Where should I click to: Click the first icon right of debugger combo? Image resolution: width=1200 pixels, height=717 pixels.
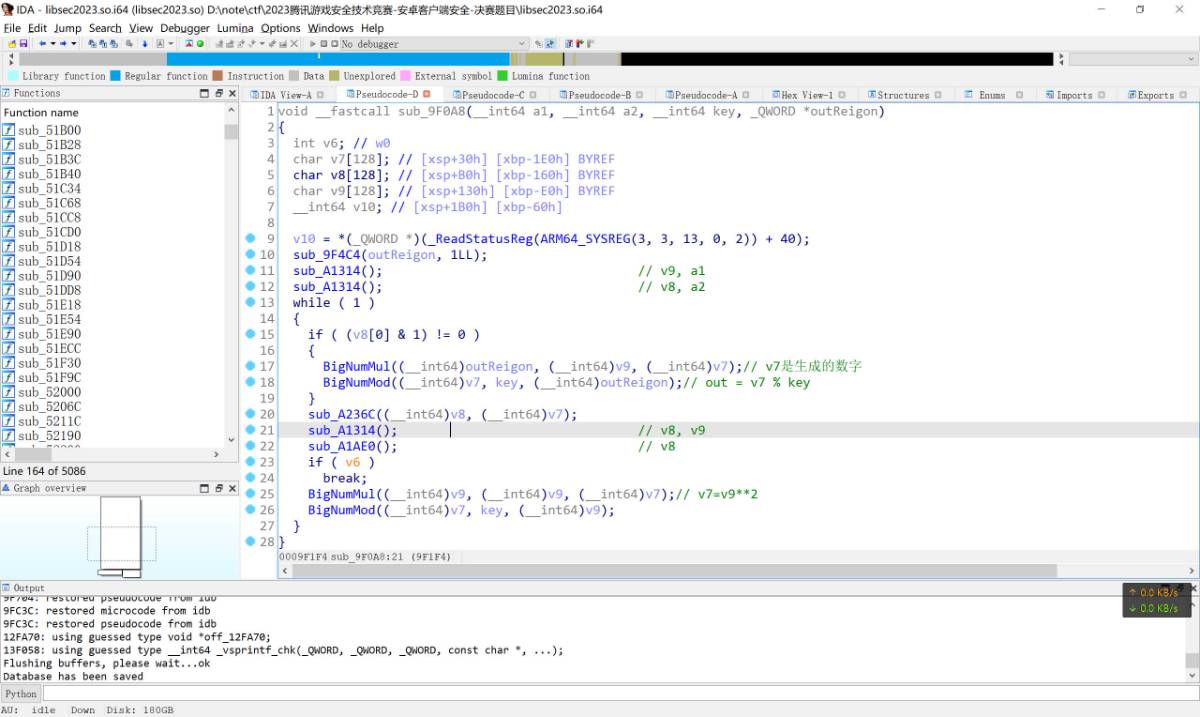pyautogui.click(x=537, y=44)
